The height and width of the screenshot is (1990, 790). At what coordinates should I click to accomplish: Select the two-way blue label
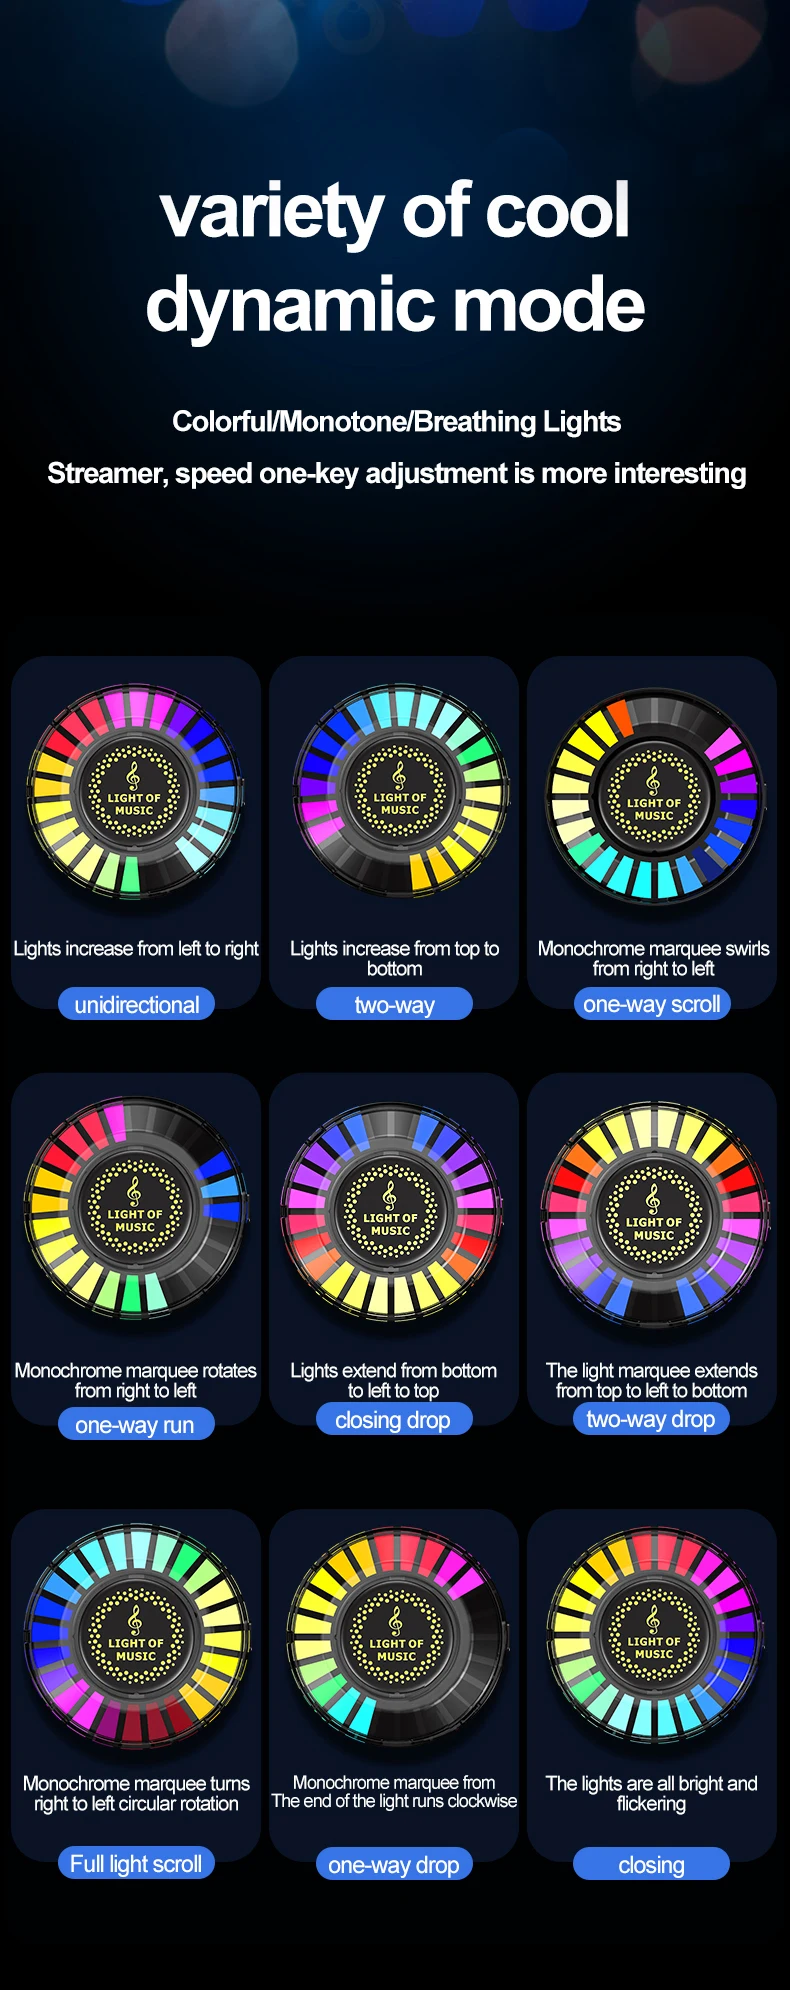(394, 1004)
